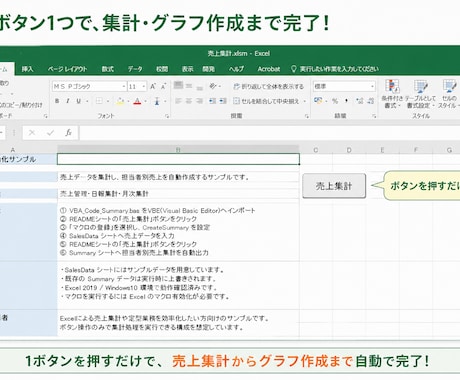Click the align left icon
Image resolution: width=460 pixels, height=380 pixels.
[x=178, y=101]
